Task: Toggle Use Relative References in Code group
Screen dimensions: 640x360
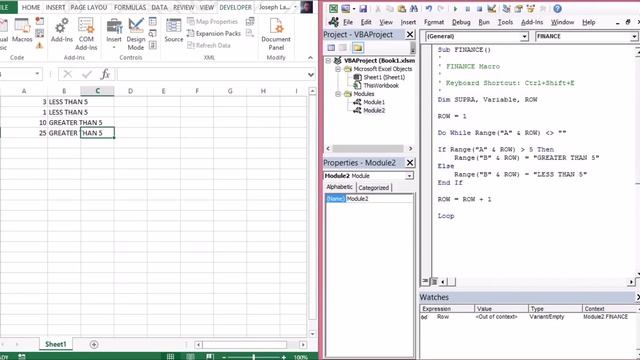Action: tap(40, 33)
